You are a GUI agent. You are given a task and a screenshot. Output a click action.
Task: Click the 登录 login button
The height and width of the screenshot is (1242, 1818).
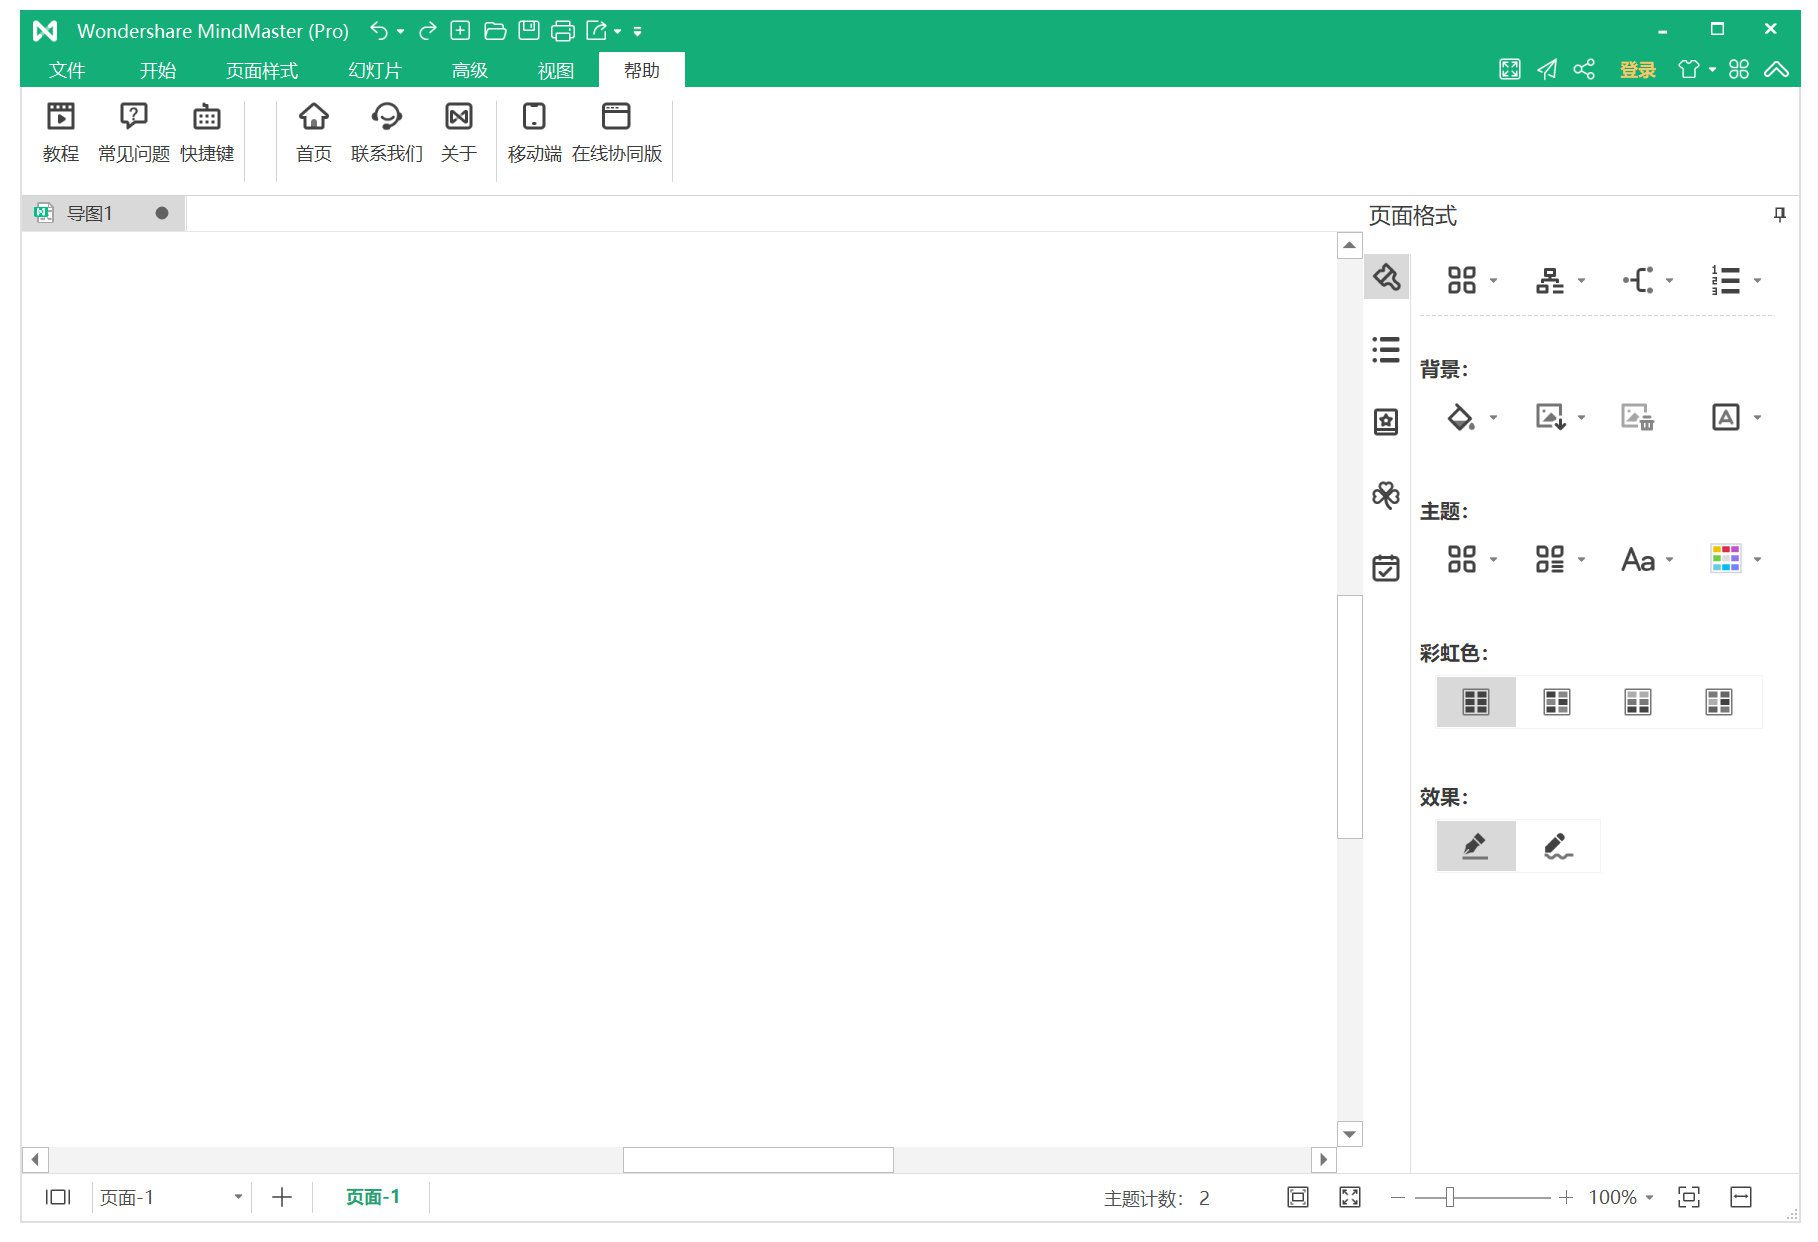[1637, 70]
